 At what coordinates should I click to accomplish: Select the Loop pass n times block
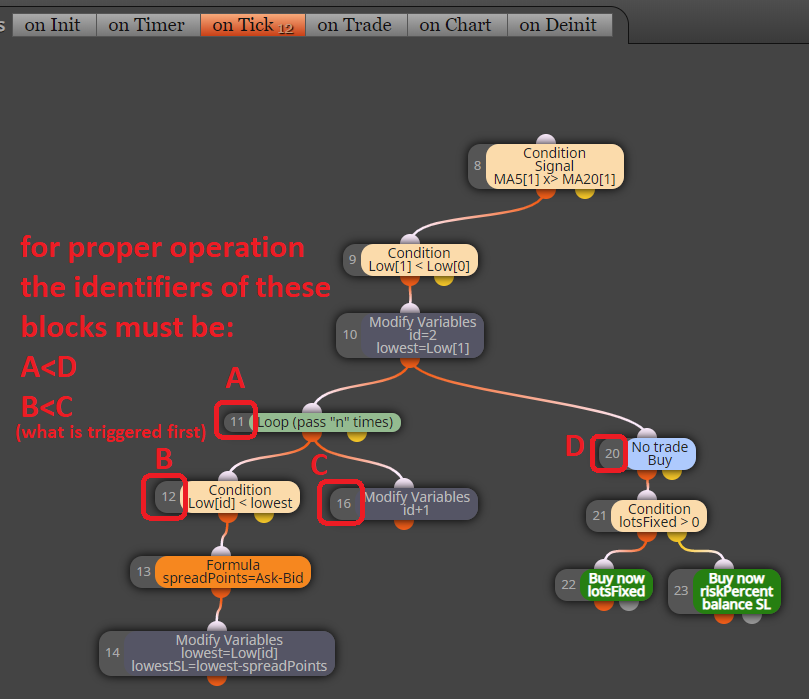[x=325, y=422]
